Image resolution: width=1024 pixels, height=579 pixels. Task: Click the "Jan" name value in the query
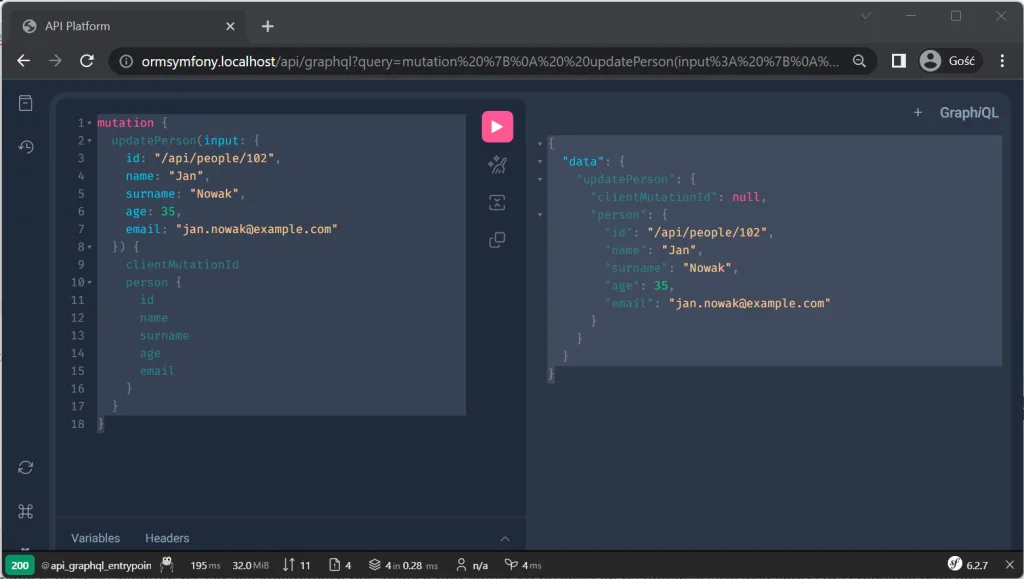point(186,176)
